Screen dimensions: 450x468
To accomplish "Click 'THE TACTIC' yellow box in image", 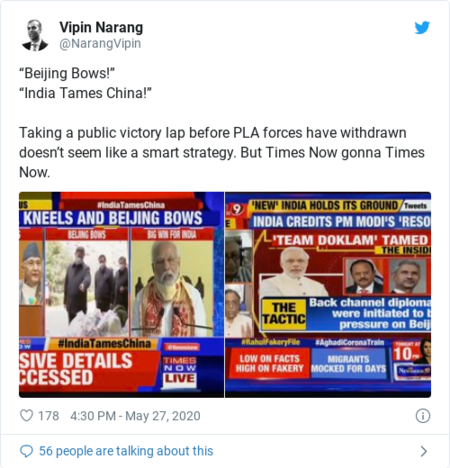I will pyautogui.click(x=284, y=313).
